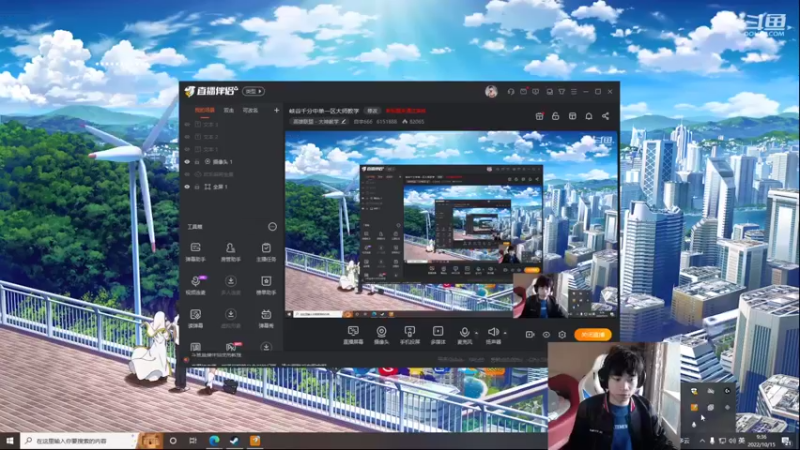
Task: Toggle visibility of the Text 3 source
Action: [x=187, y=124]
